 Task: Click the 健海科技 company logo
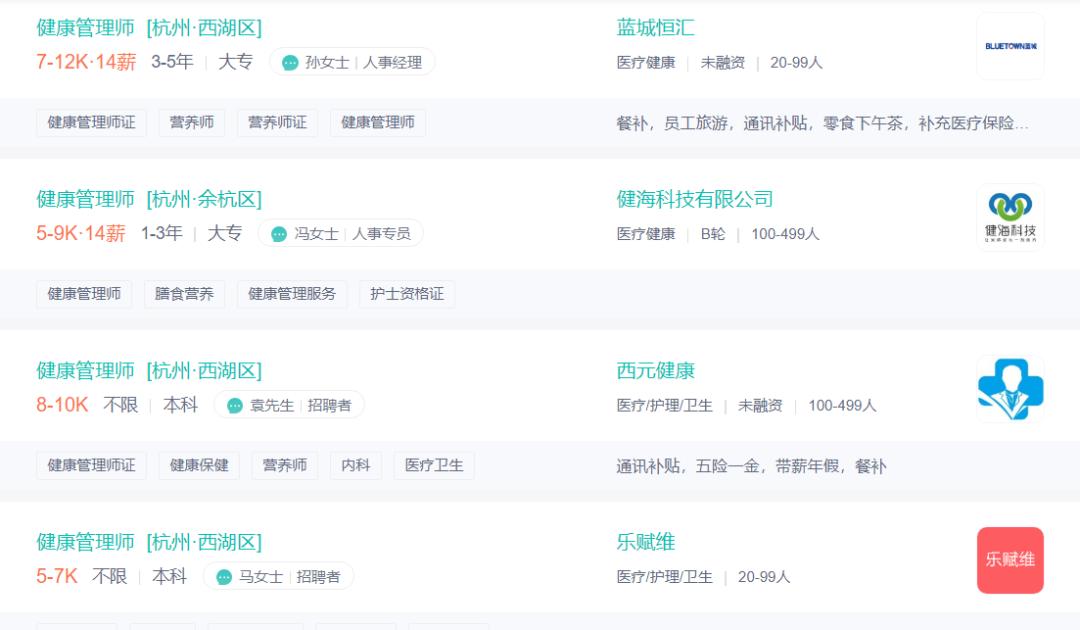click(x=1010, y=216)
